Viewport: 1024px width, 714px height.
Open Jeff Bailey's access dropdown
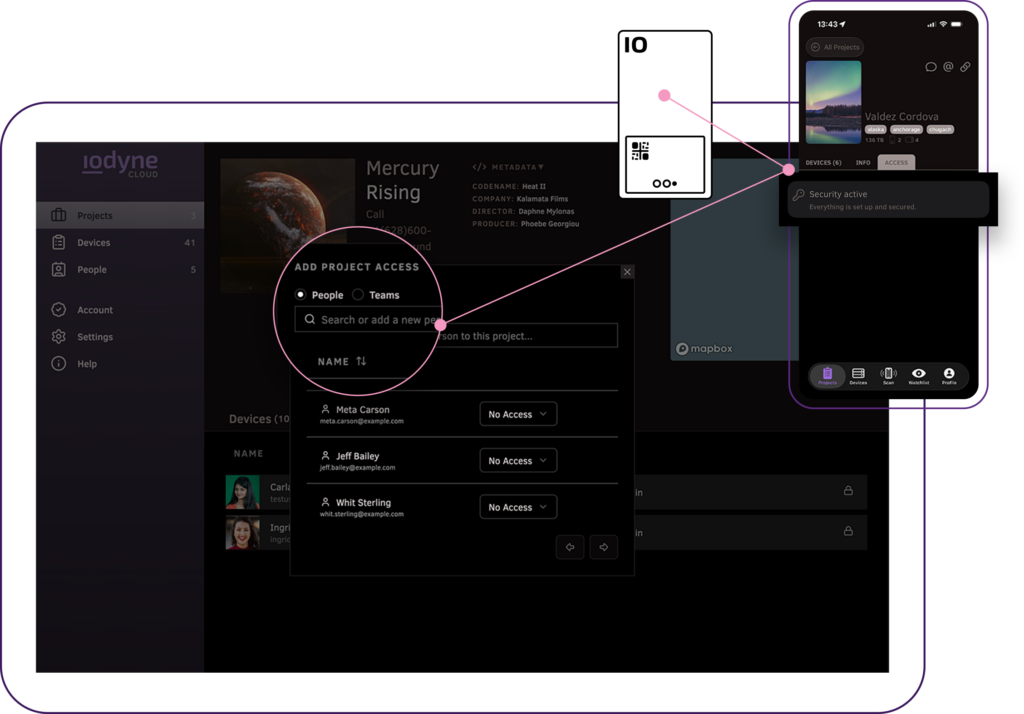pos(518,461)
